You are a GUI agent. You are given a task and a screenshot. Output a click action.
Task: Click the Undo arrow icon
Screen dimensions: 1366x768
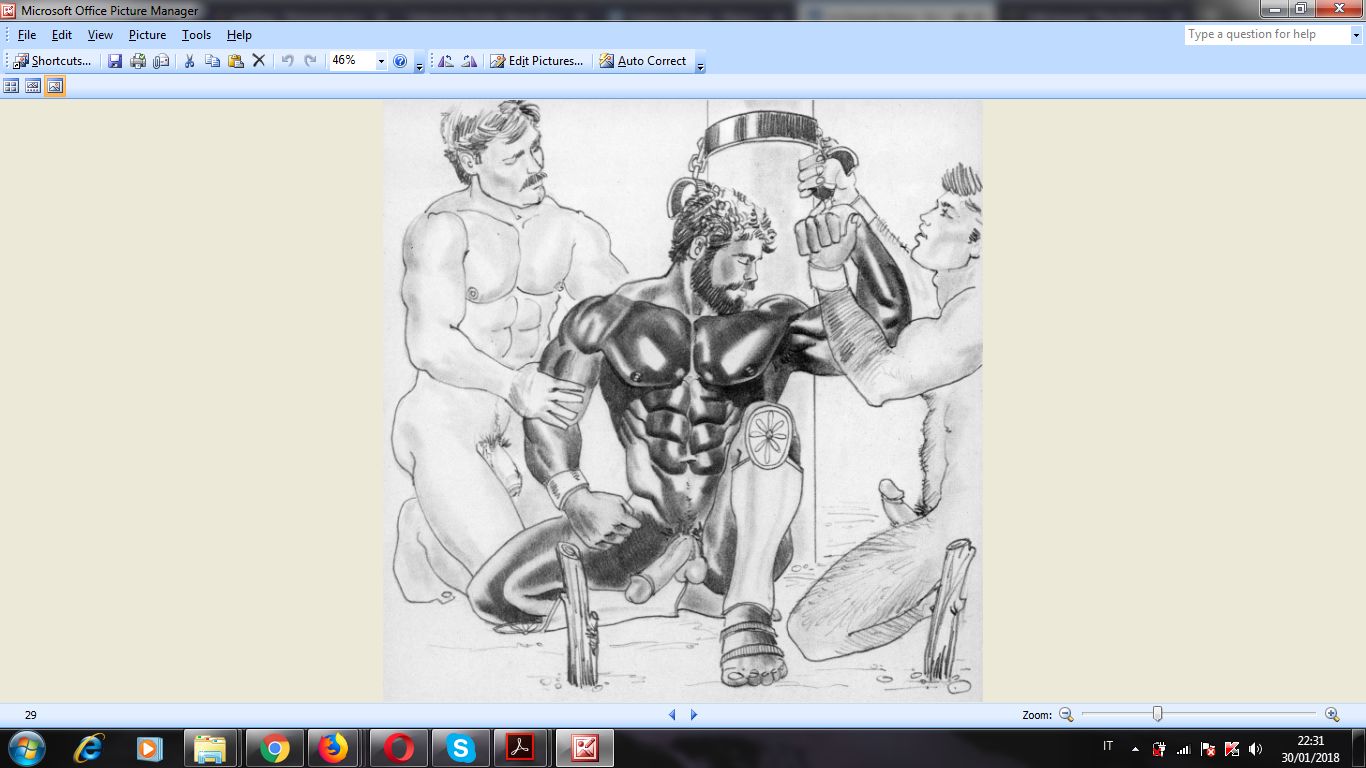pos(287,61)
